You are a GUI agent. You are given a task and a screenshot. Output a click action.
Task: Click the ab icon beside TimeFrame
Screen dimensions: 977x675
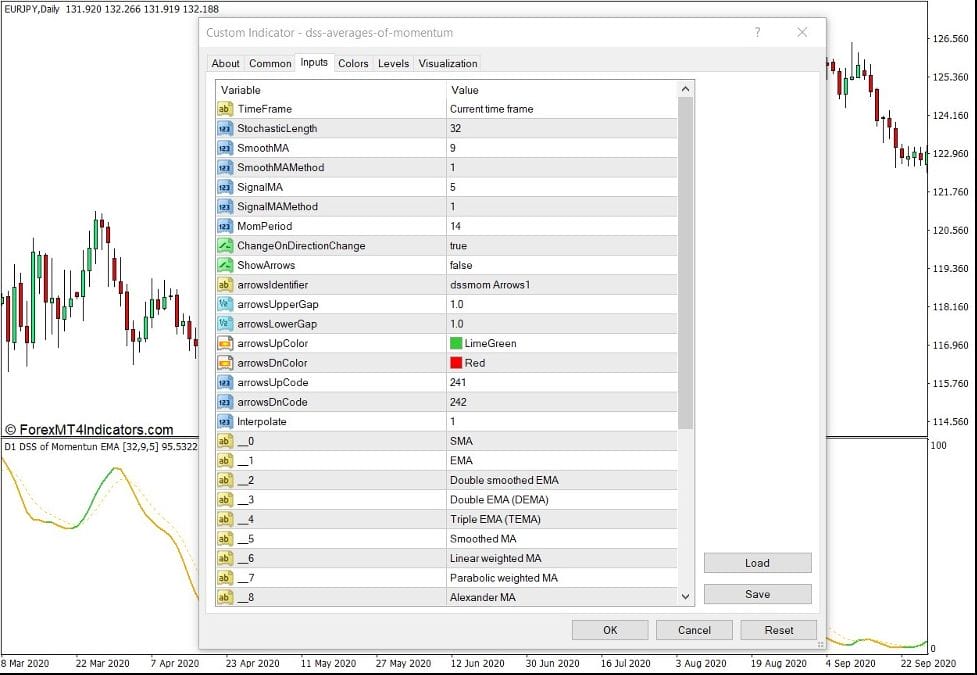coord(224,109)
